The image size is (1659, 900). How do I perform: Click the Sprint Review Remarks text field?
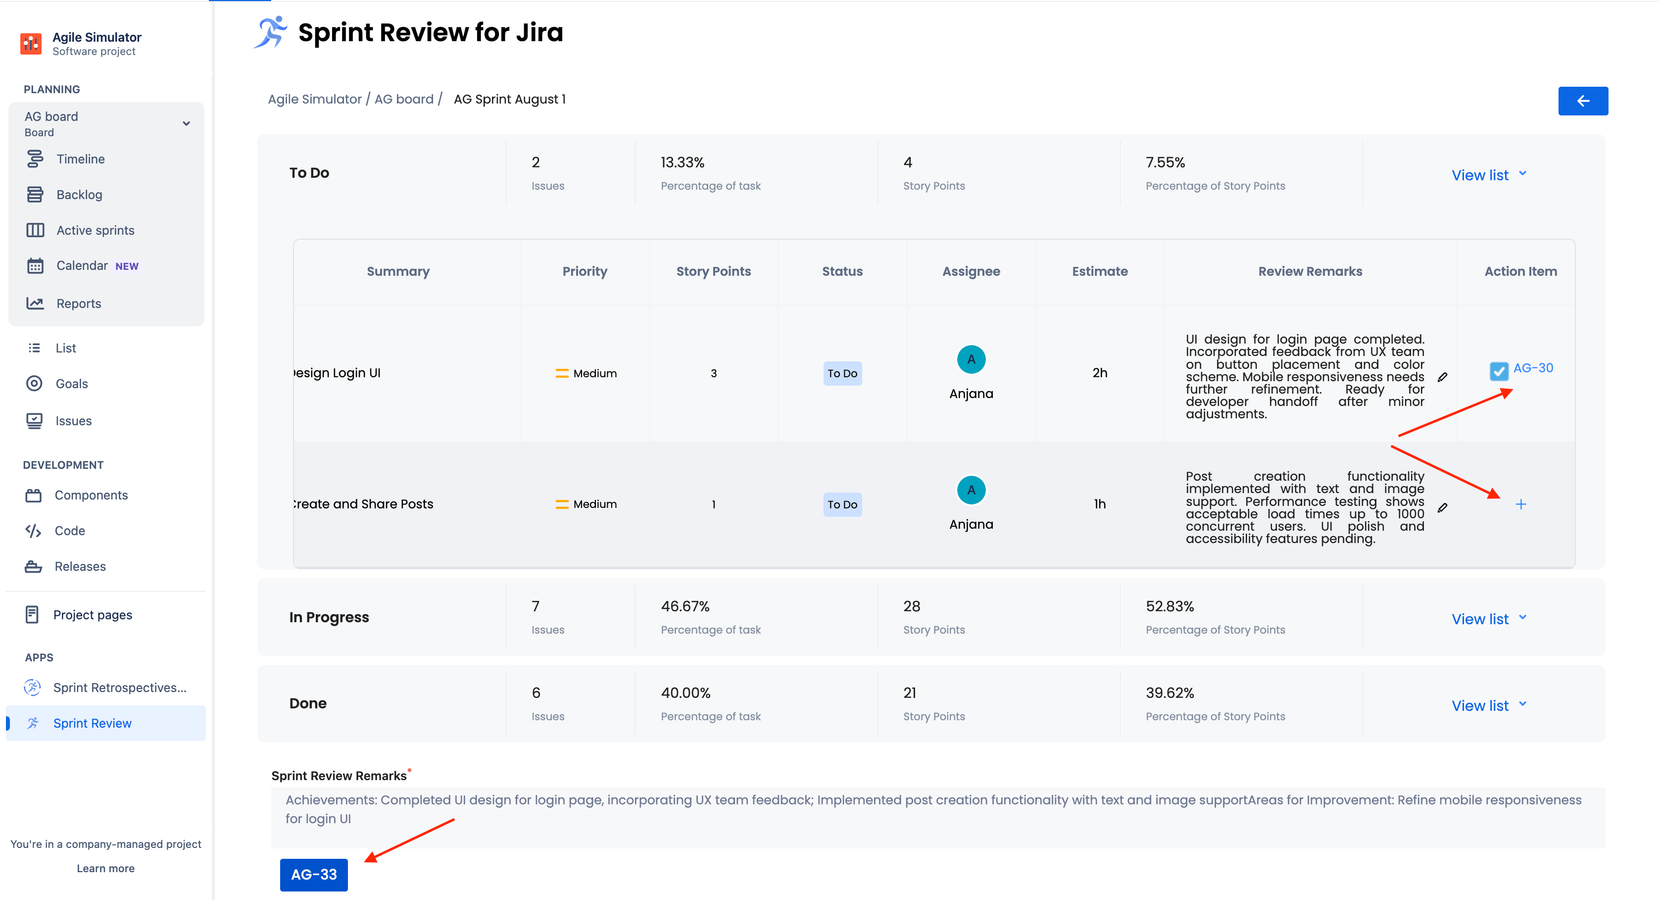coord(938,818)
